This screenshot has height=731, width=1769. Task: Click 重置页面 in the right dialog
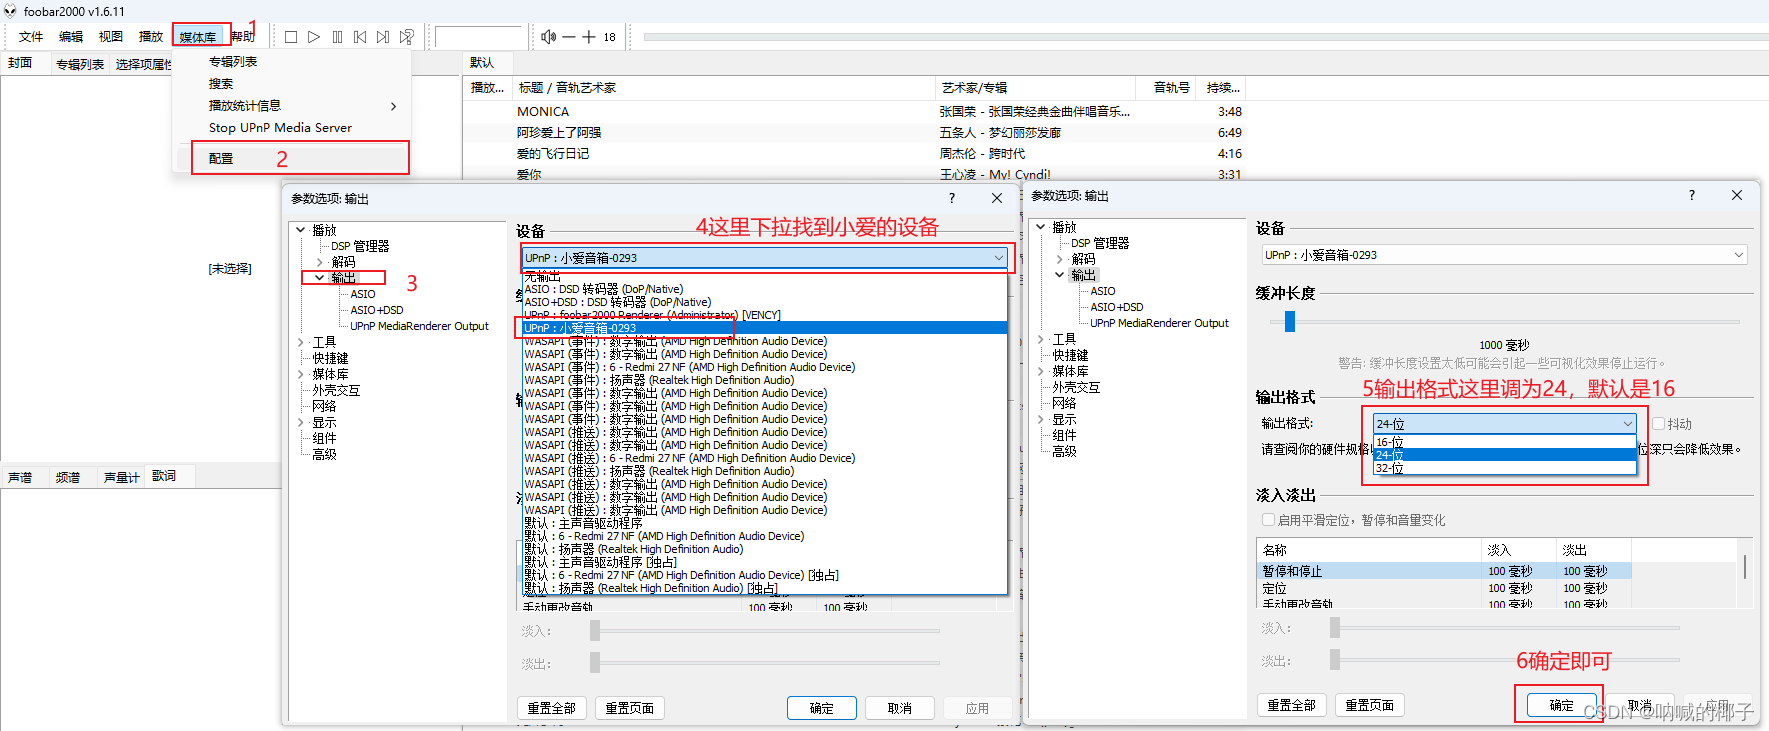click(x=1370, y=705)
